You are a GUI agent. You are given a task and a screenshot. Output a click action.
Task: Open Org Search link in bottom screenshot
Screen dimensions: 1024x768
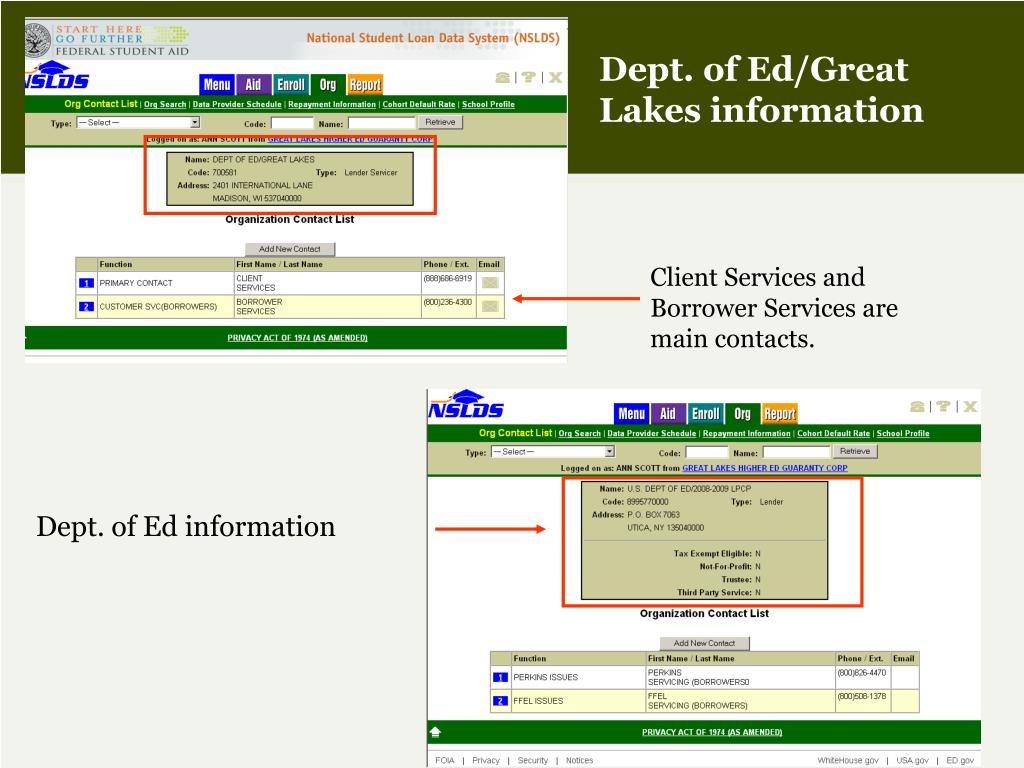point(579,434)
